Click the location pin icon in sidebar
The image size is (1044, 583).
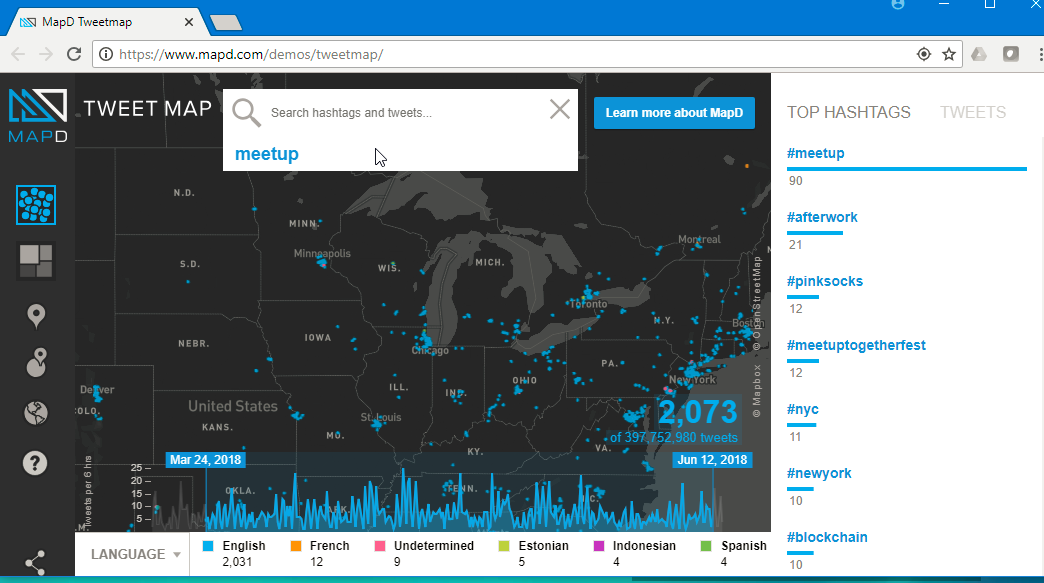point(36,316)
